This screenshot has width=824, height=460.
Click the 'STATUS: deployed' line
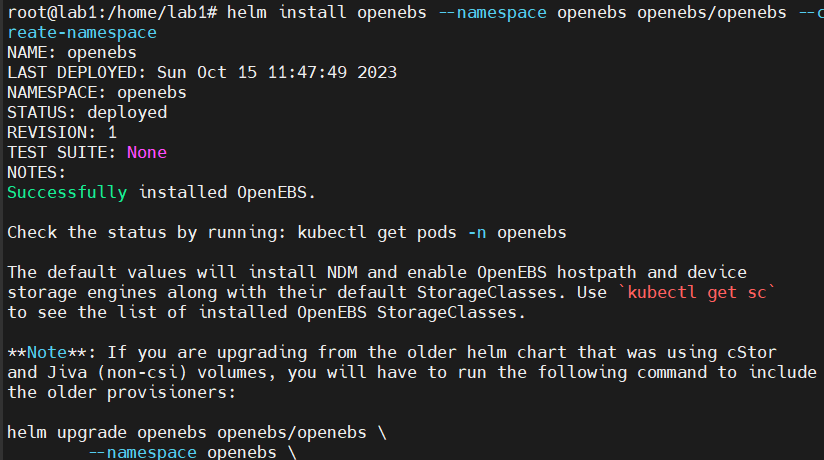(x=87, y=112)
